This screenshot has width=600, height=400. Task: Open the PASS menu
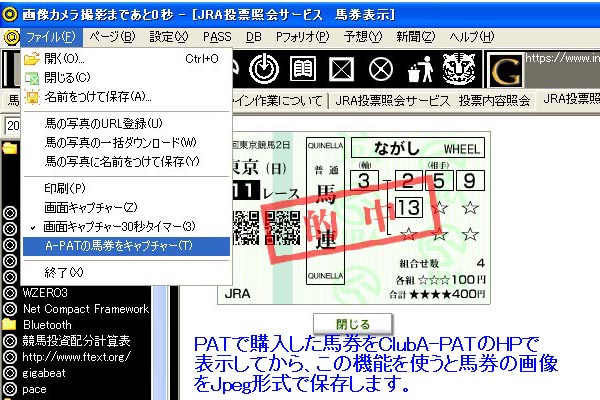click(217, 37)
